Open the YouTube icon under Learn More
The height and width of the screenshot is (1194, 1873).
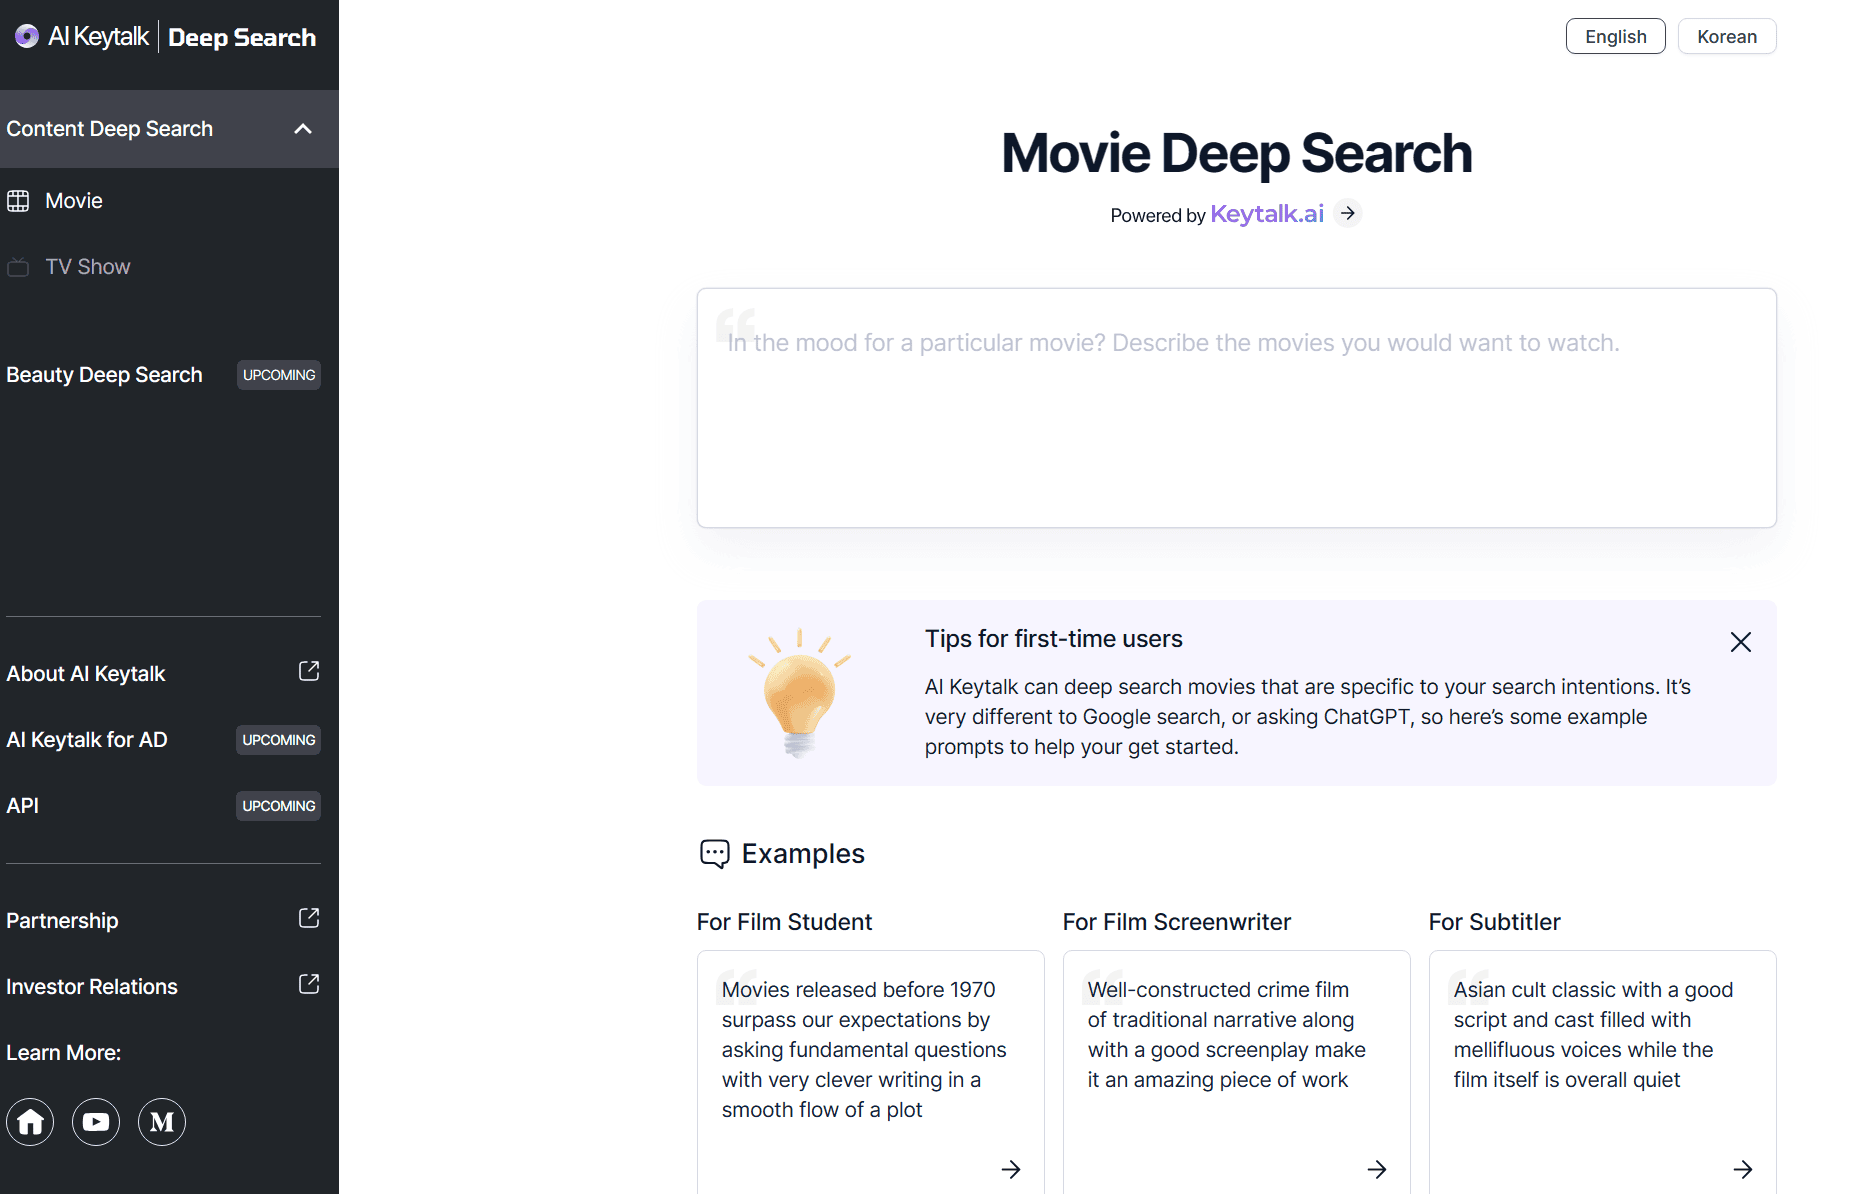point(96,1122)
